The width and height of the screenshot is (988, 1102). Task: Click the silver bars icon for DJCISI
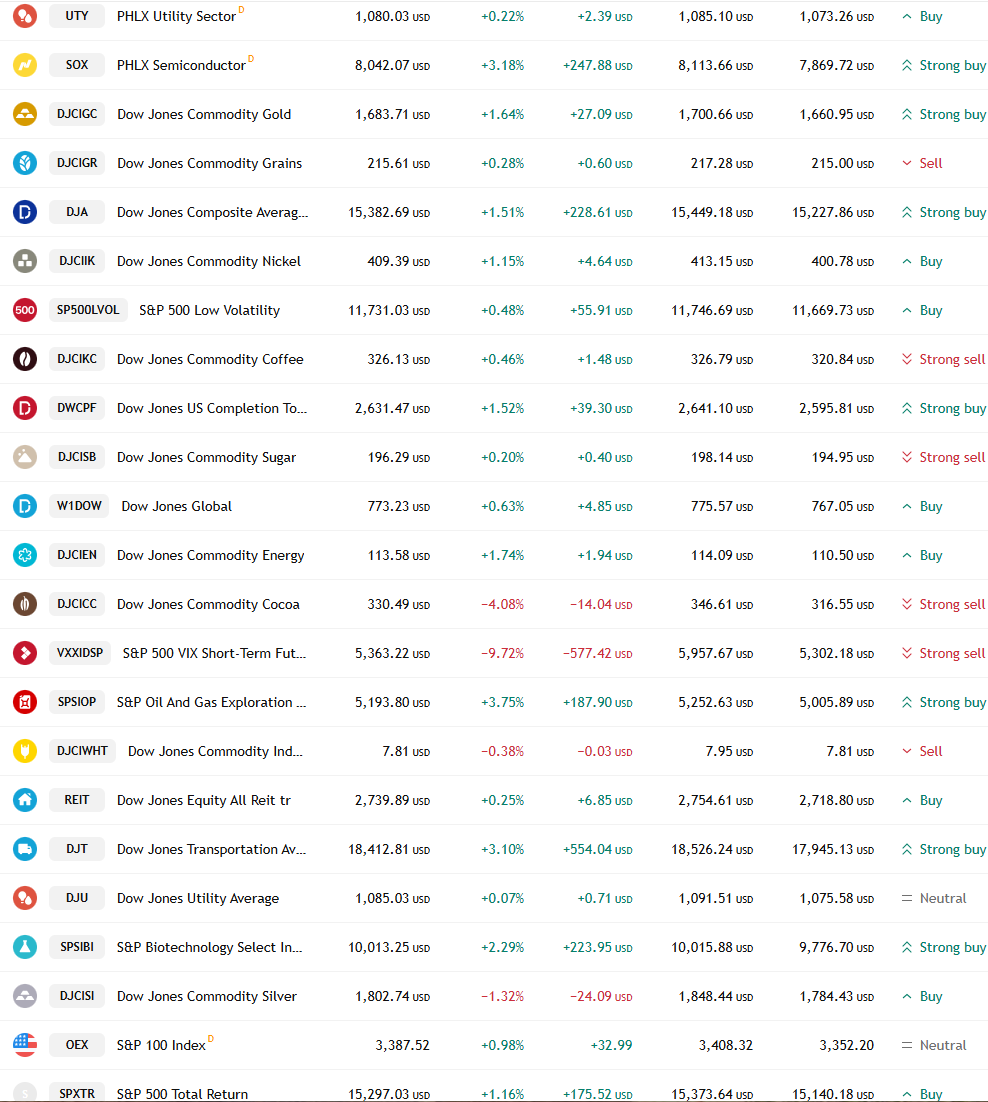pyautogui.click(x=25, y=996)
